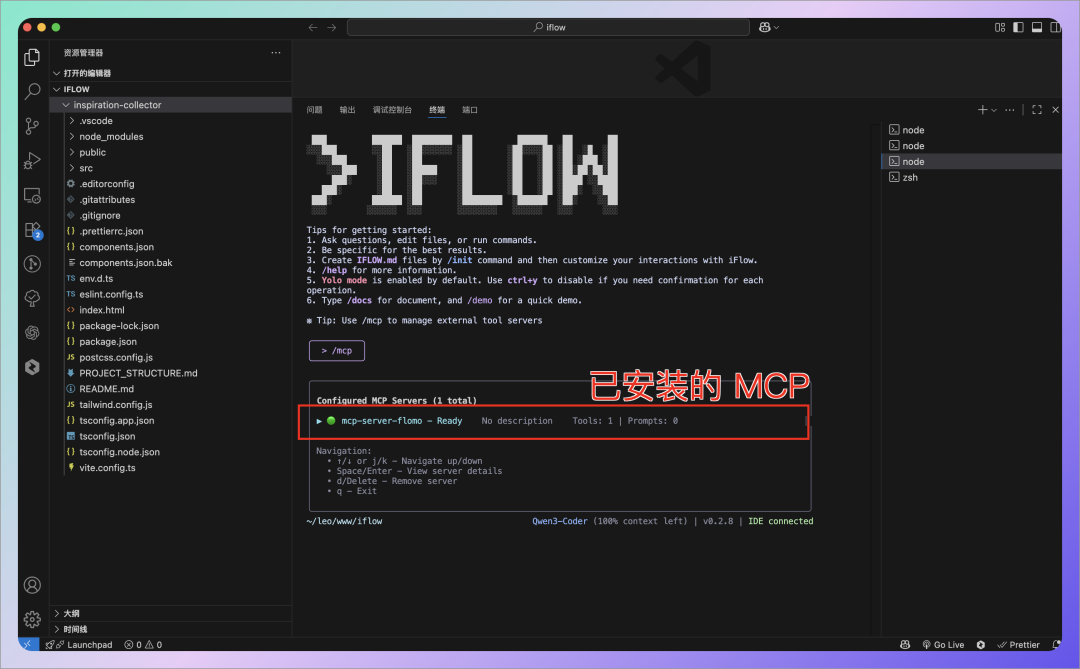Open Explorer more actions ellipsis
The width and height of the screenshot is (1080, 669).
(276, 52)
